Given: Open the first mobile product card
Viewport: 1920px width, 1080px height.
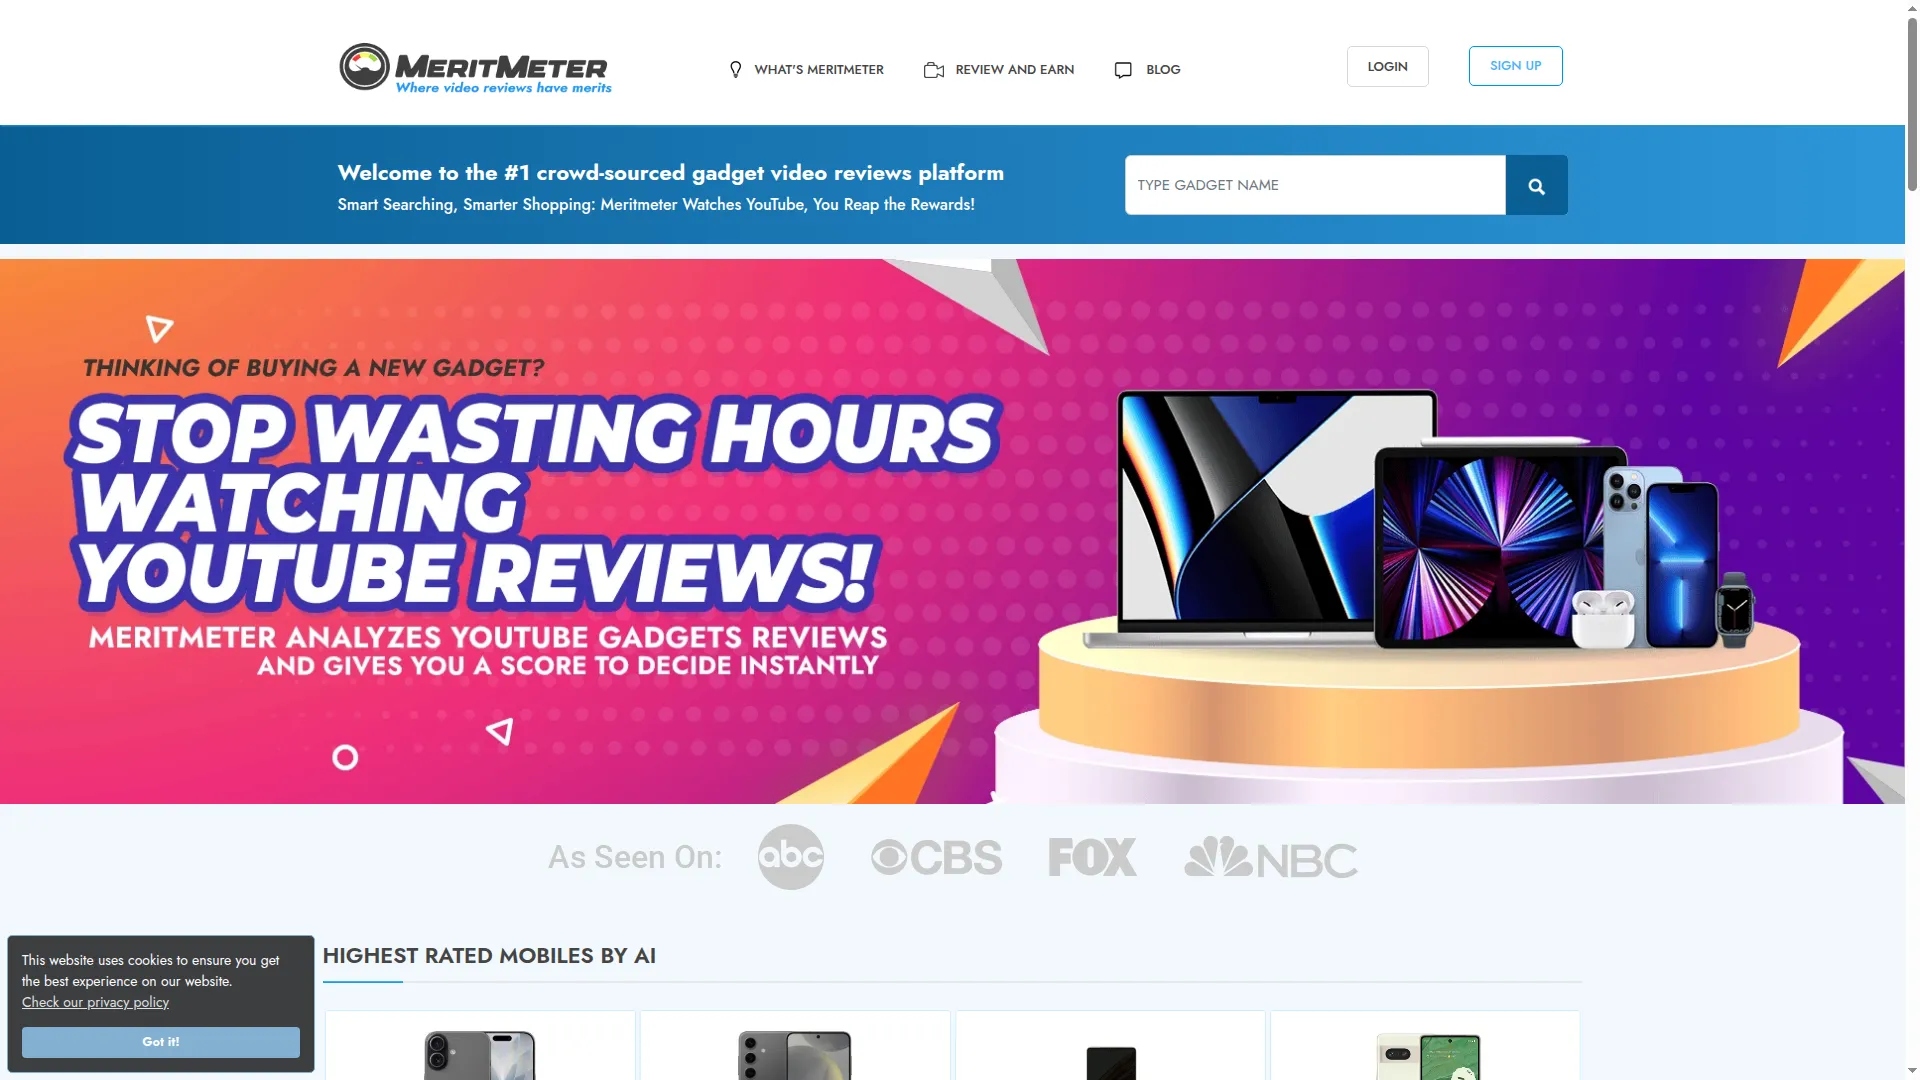Looking at the screenshot, I should coord(480,1046).
